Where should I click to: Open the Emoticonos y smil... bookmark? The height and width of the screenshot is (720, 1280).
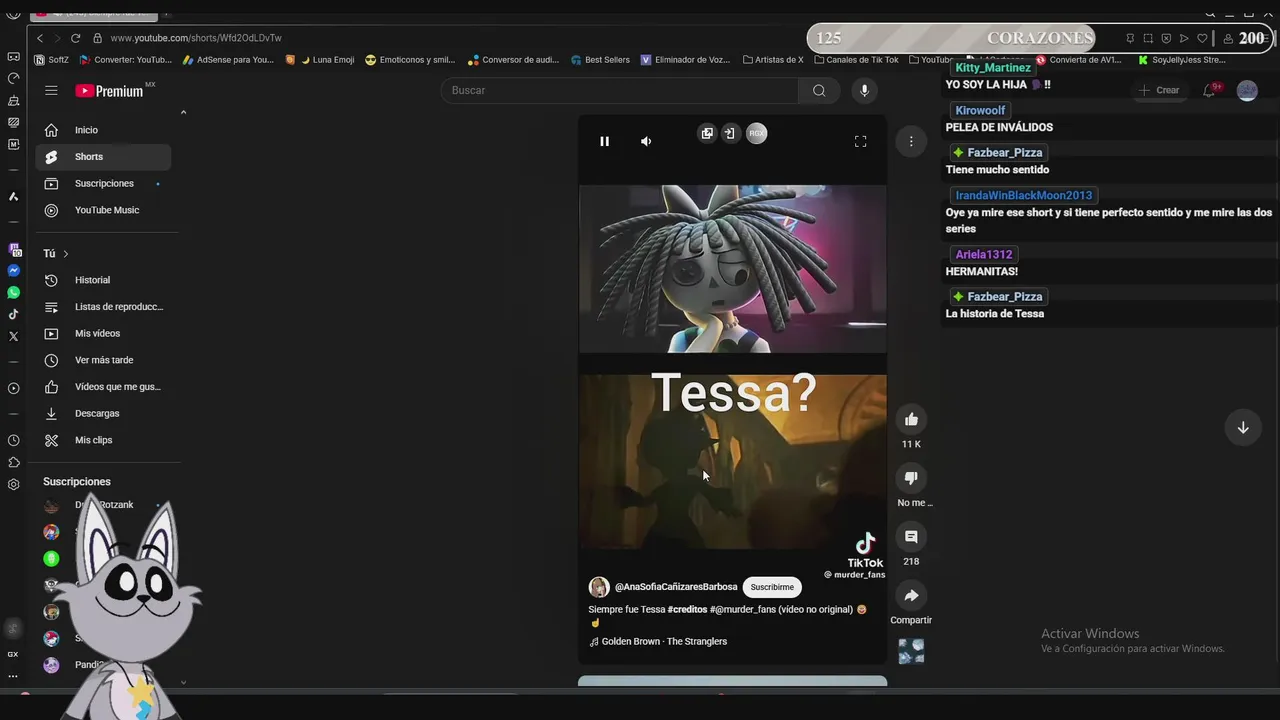410,60
